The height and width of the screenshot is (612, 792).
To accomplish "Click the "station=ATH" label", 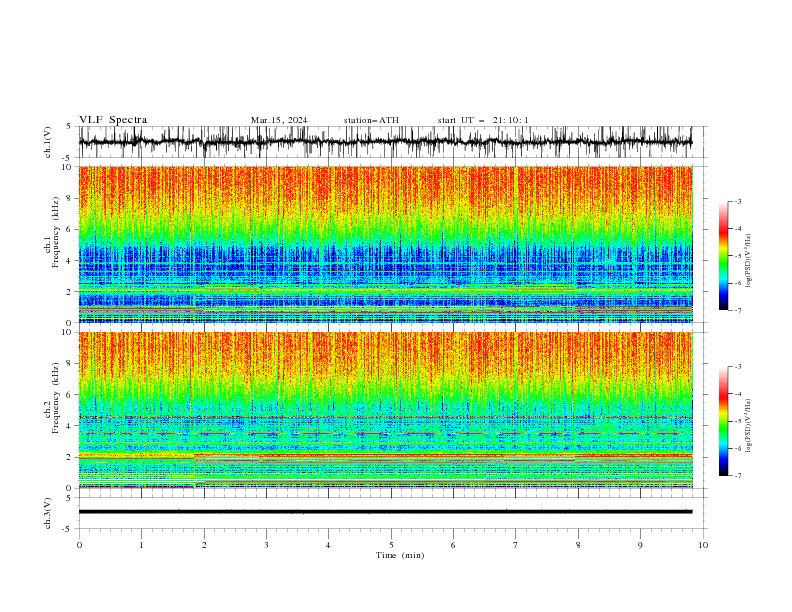I will pos(371,120).
